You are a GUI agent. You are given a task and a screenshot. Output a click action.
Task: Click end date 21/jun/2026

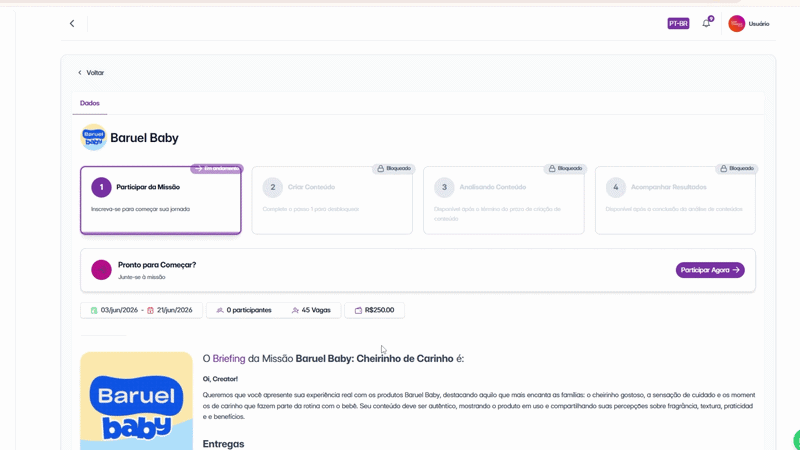[x=174, y=310]
